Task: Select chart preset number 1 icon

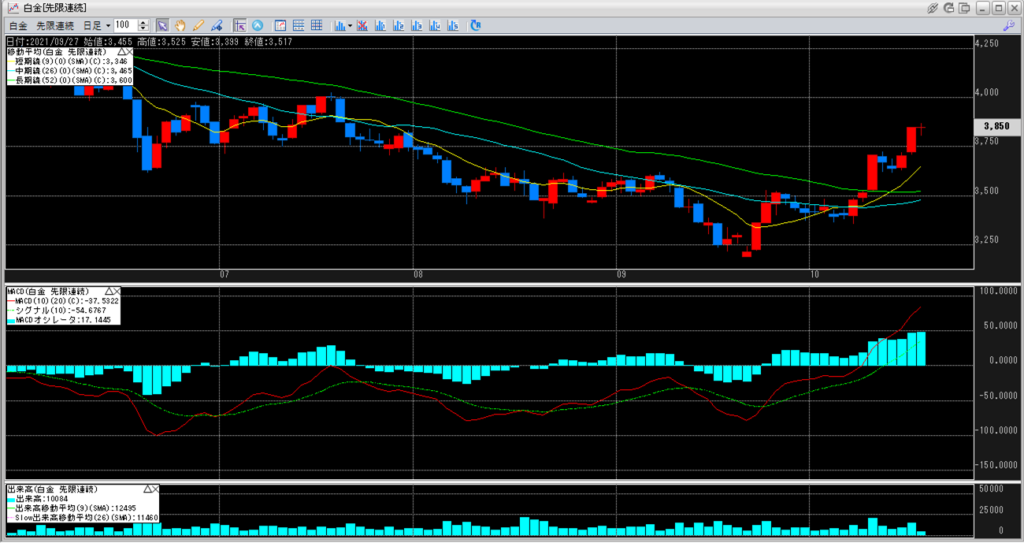Action: [381, 24]
